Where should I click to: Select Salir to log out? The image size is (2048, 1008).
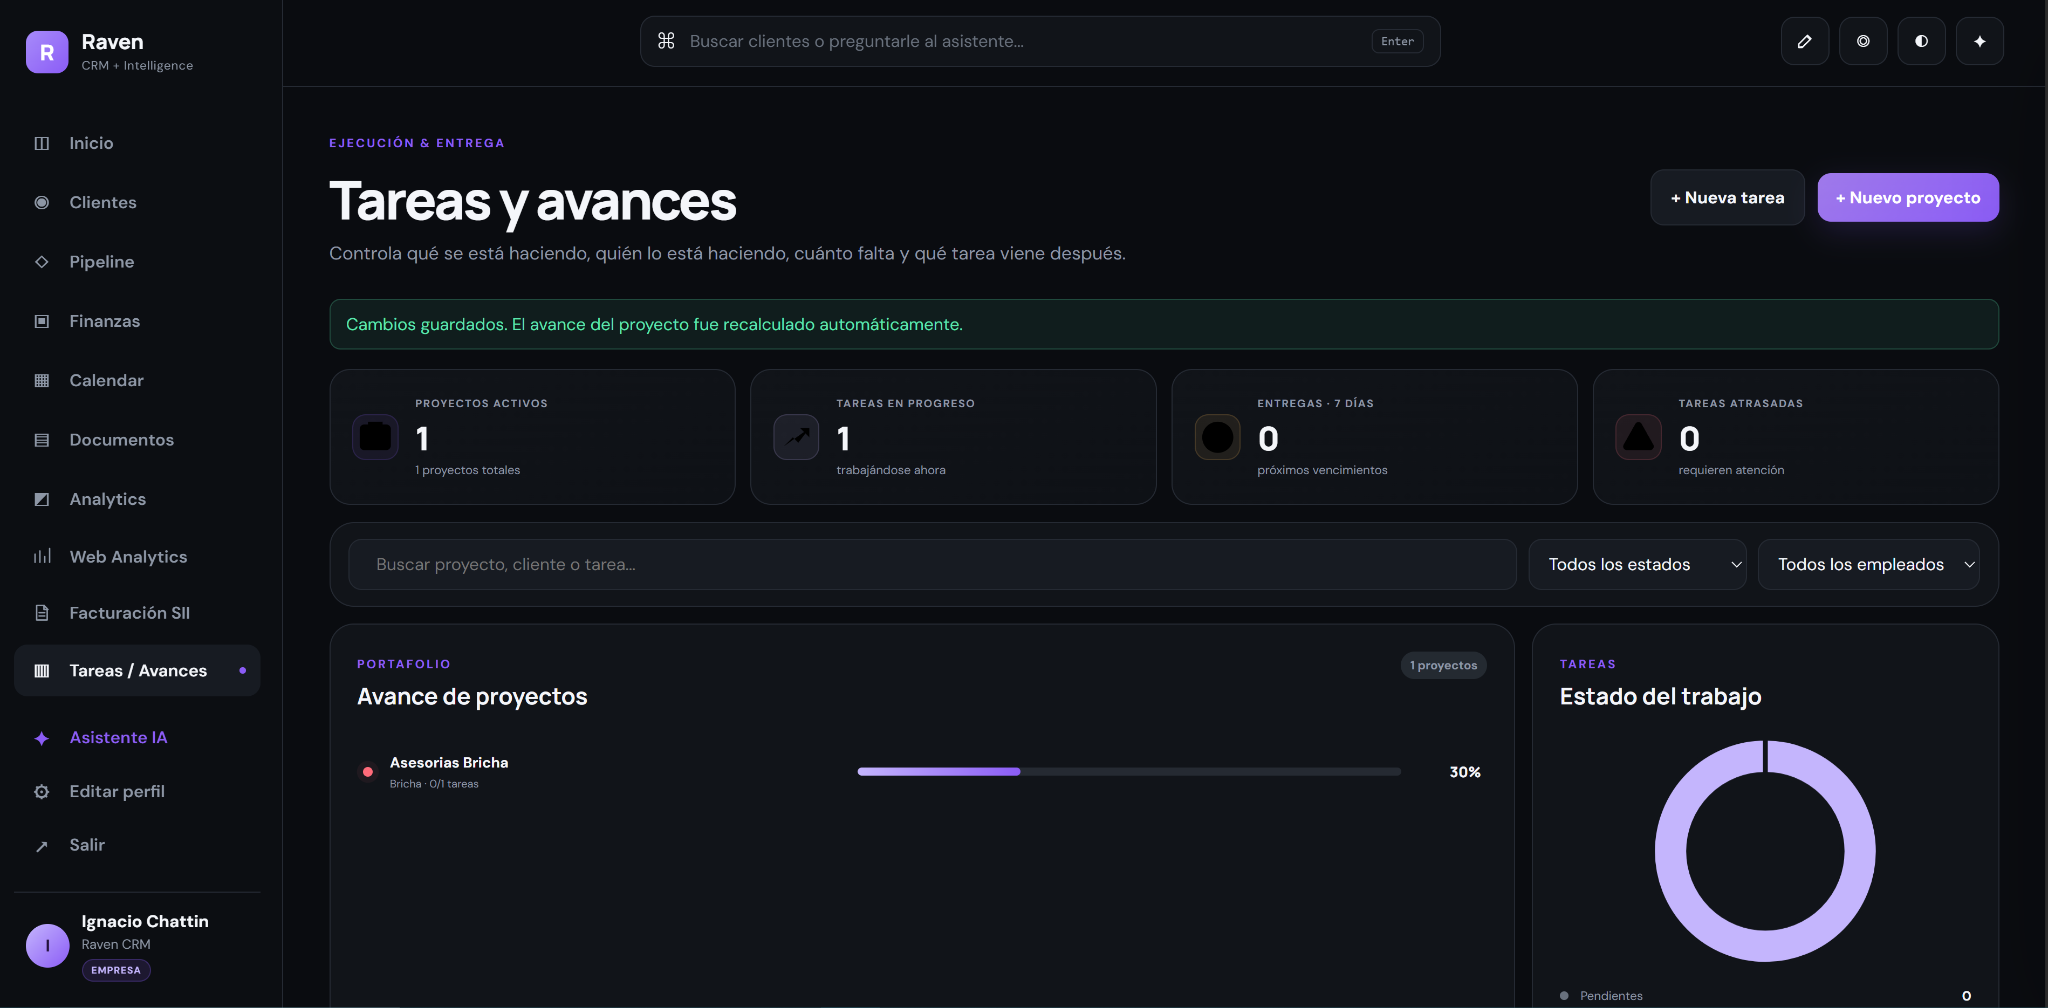coord(137,846)
